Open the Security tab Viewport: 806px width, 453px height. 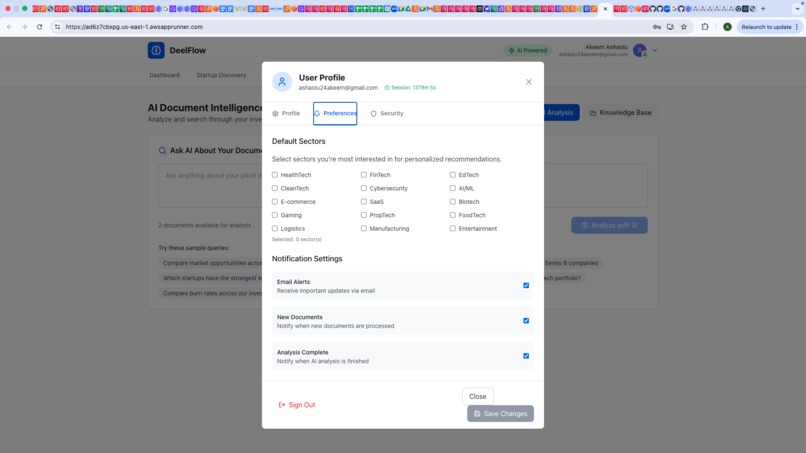pos(387,113)
